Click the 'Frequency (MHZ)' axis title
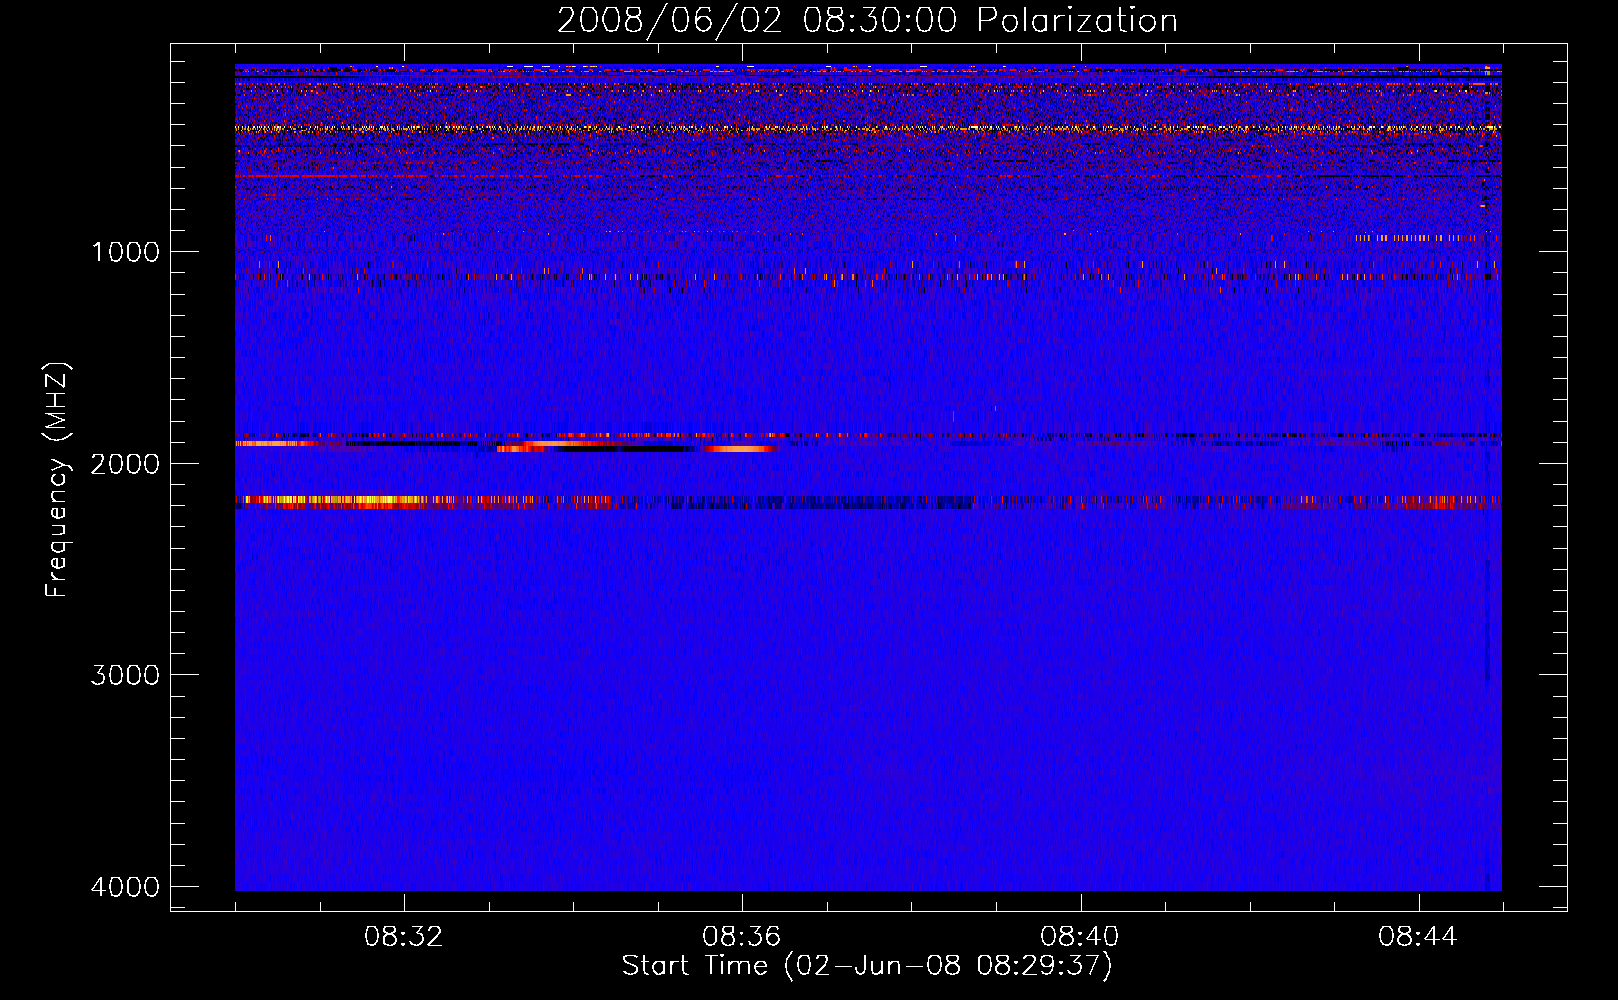 (x=58, y=480)
